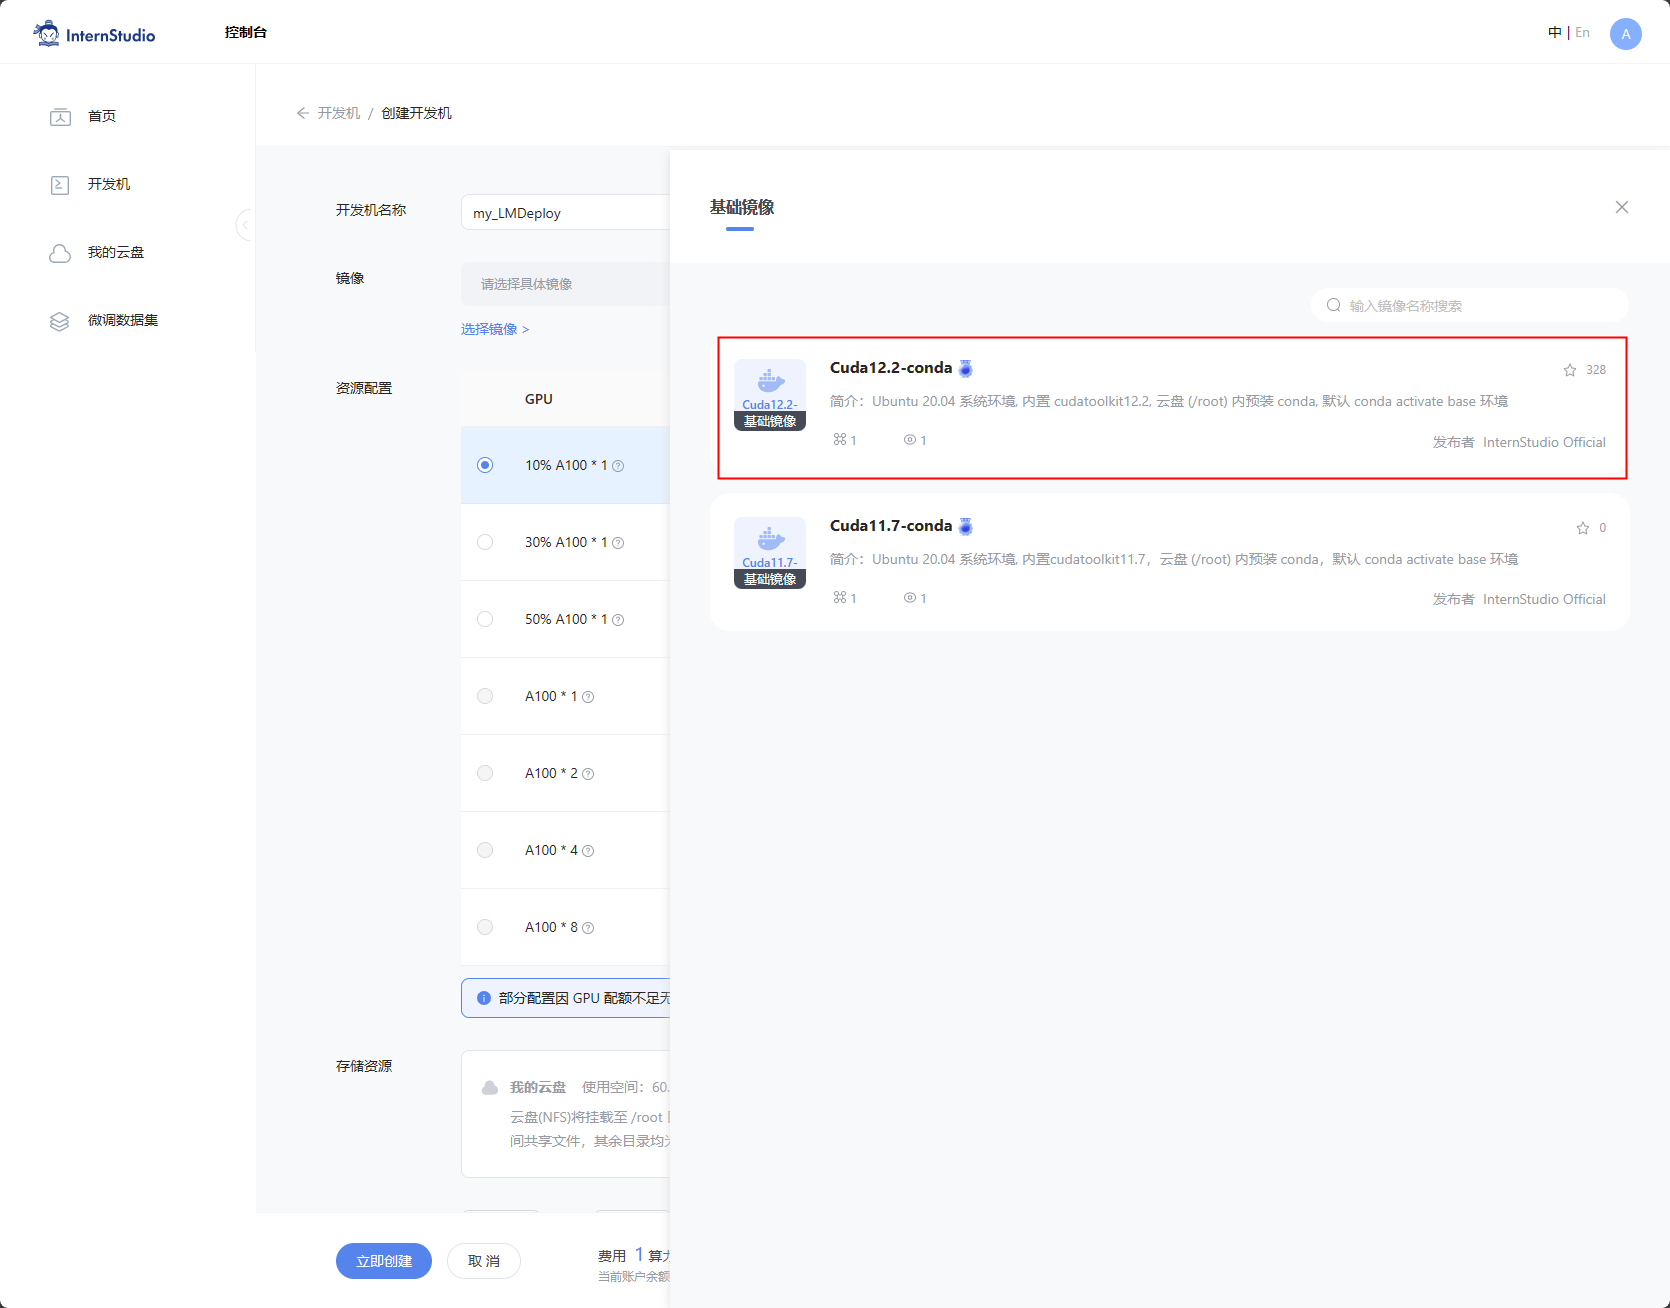Click the GPU count icon on Cuda11.7-conda card

(840, 597)
